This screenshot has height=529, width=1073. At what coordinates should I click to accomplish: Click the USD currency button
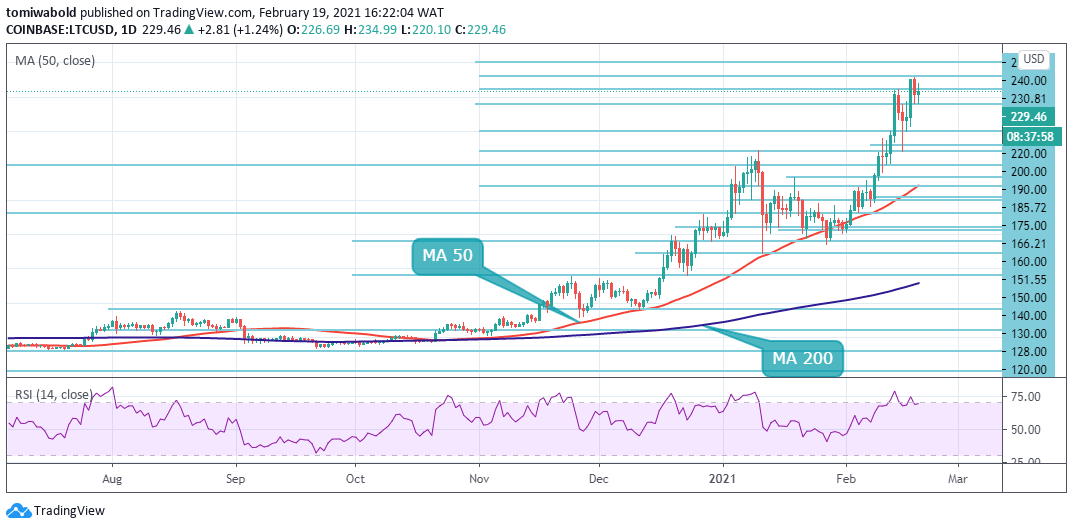point(1033,60)
